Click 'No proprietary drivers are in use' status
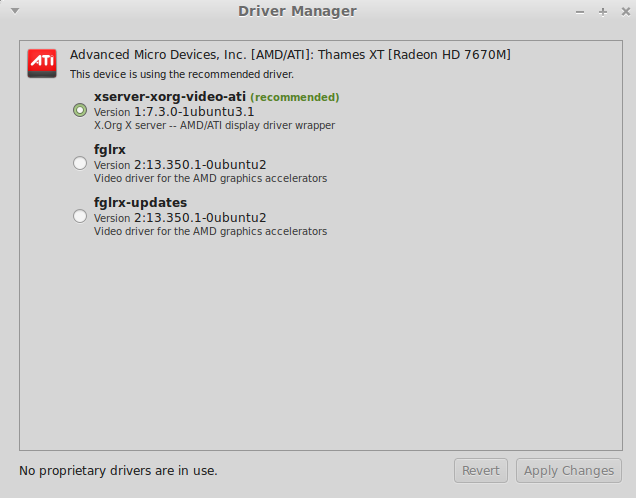636x498 pixels. pos(118,471)
